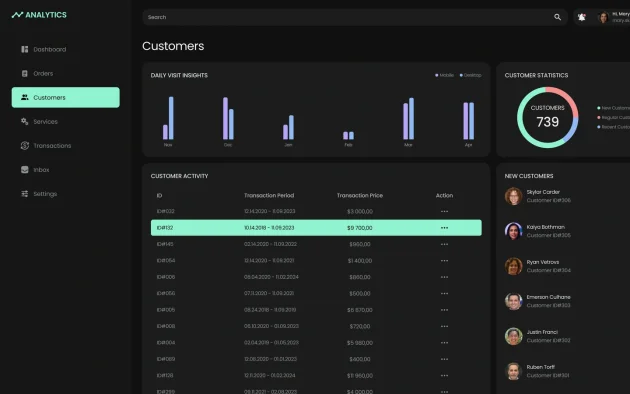Select the Customers sidebar item
The image size is (630, 394).
[65, 97]
